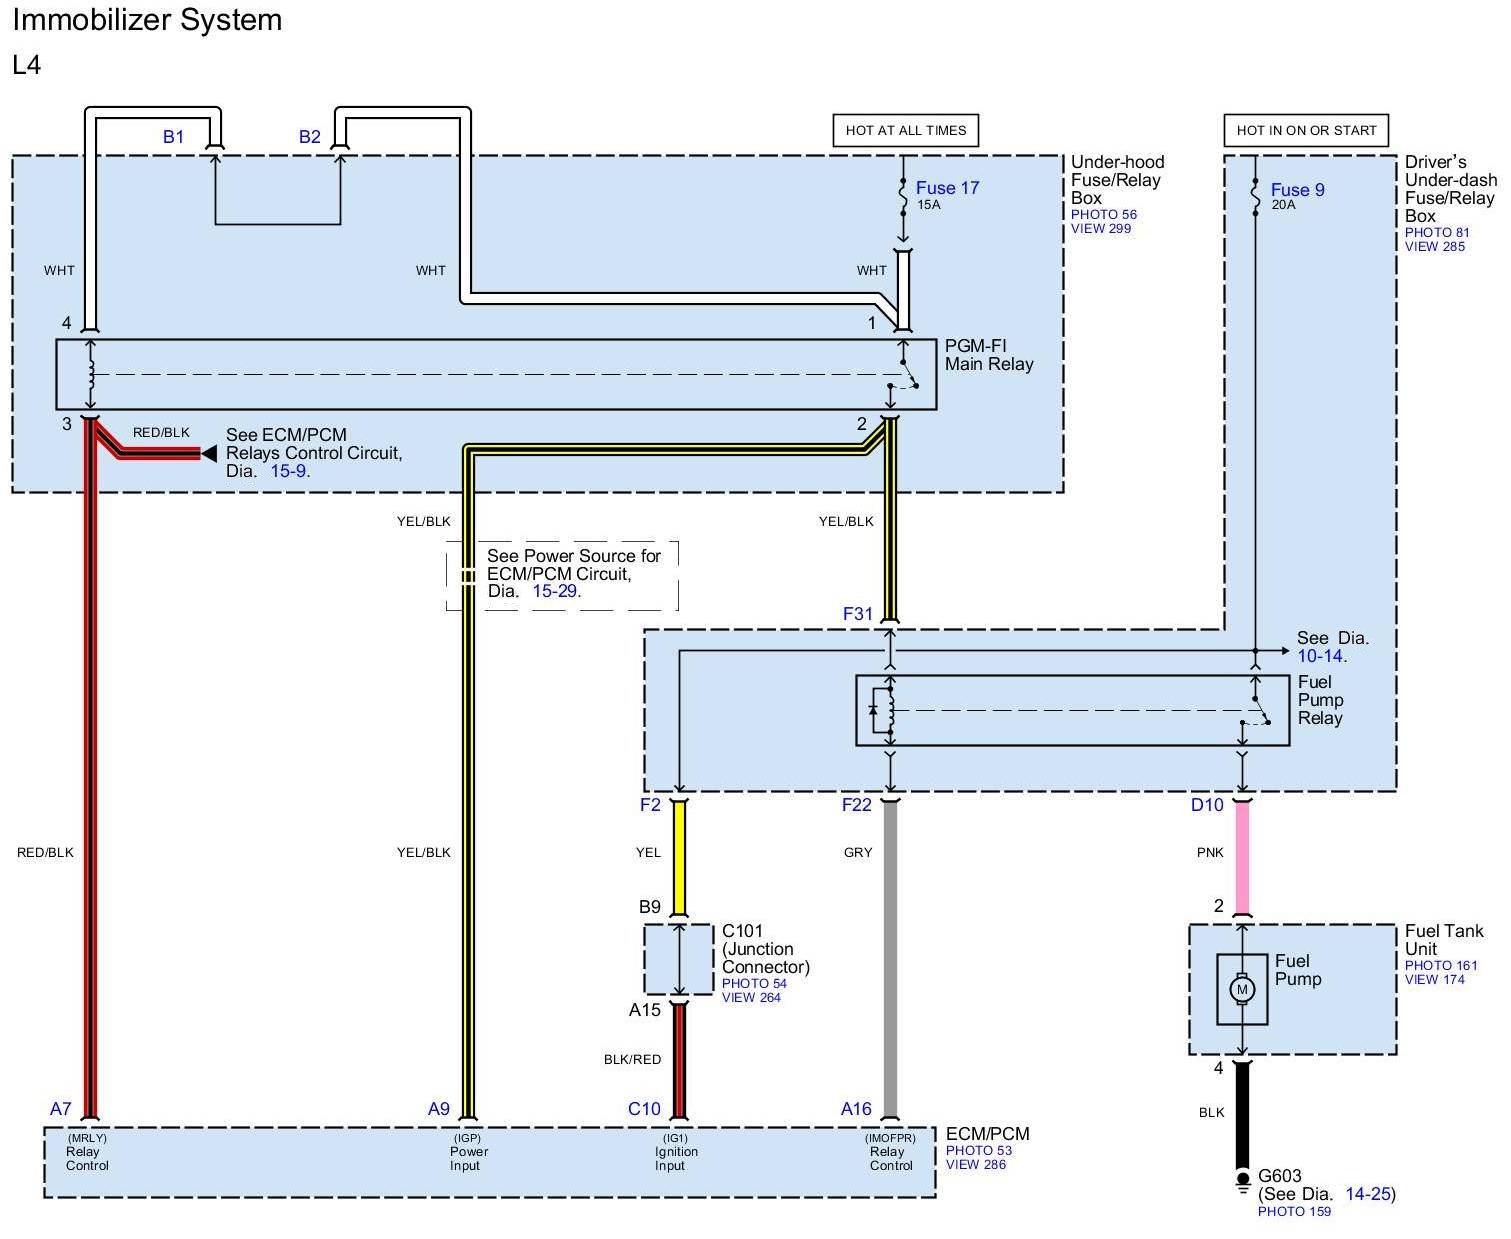Open PHOTO 161 for the Fuel Tank Unit
The width and height of the screenshot is (1511, 1239).
(x=1440, y=965)
